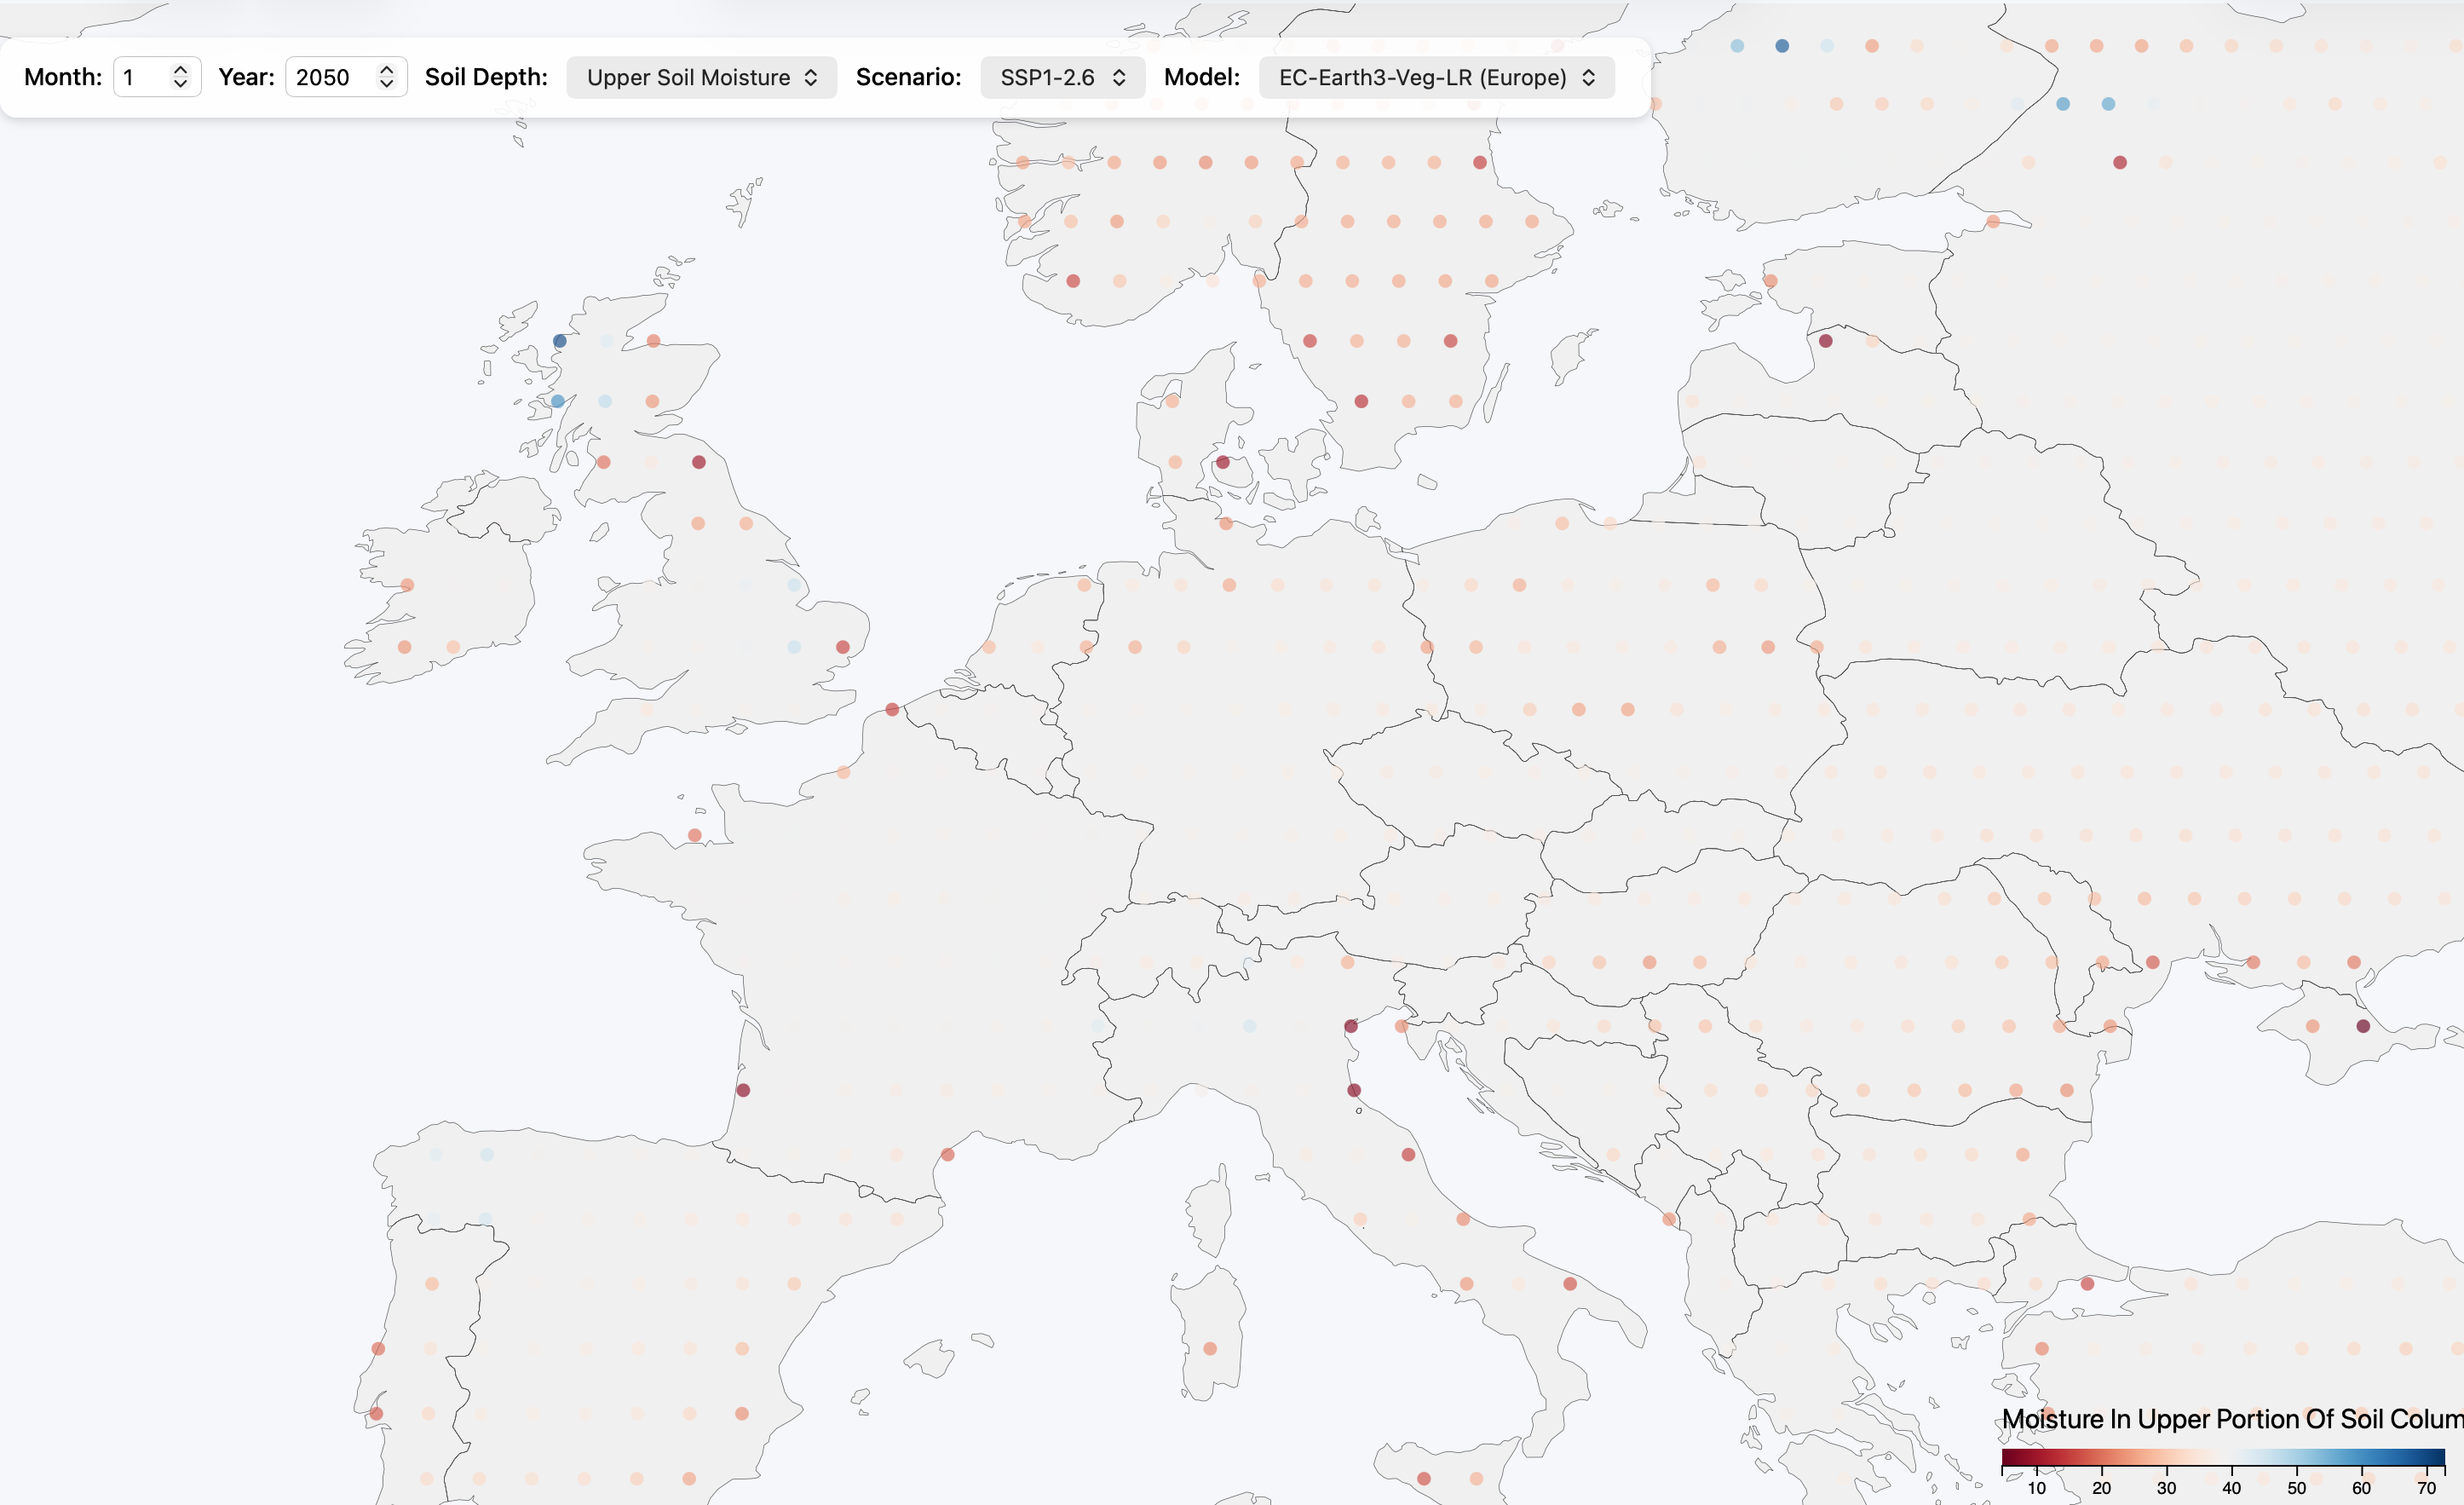The height and width of the screenshot is (1505, 2464).
Task: Click the dark red dot near Bordeaux, France
Action: [744, 1089]
